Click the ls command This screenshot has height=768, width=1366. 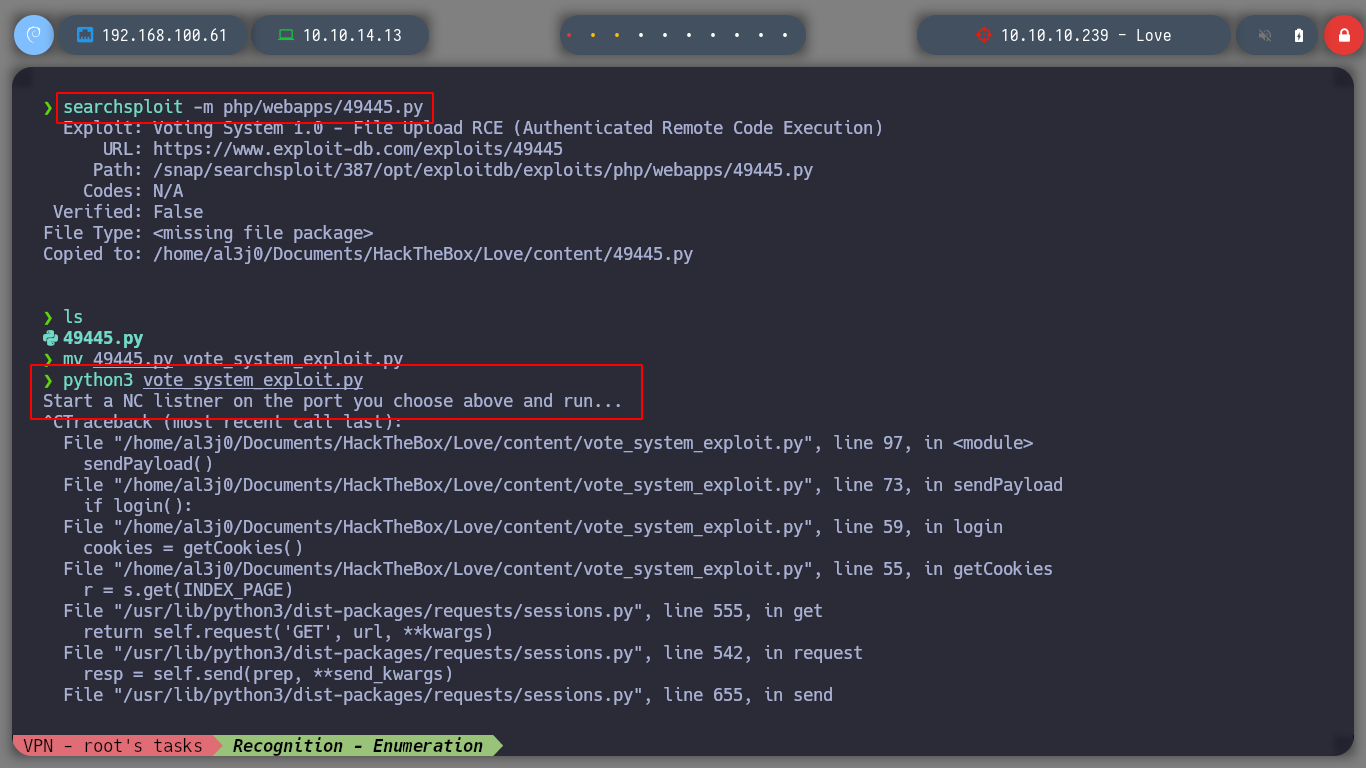73,317
